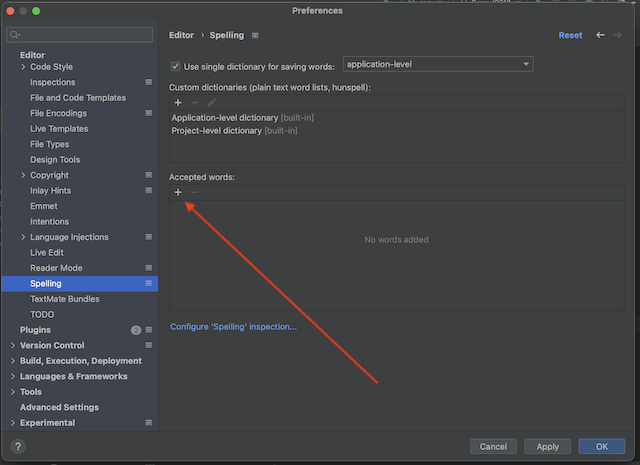
Task: Expand the Experimental section
Action: (13, 423)
